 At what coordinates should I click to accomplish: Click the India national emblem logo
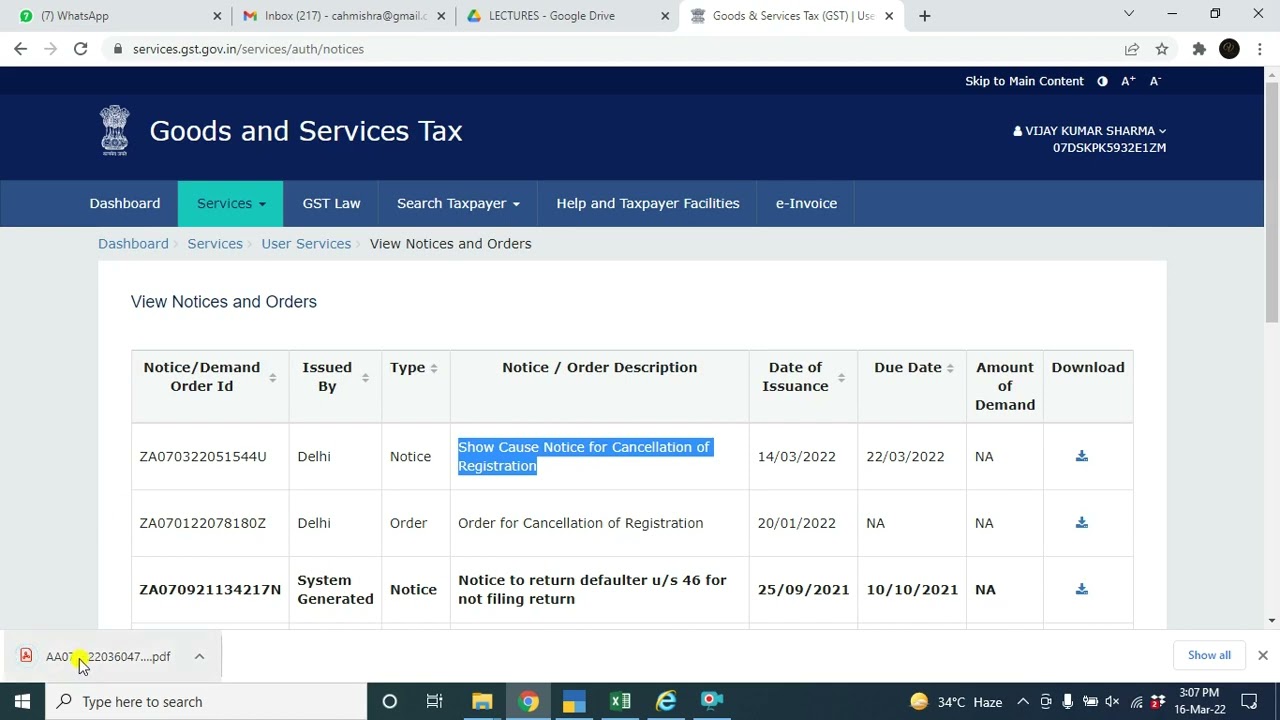[x=115, y=130]
